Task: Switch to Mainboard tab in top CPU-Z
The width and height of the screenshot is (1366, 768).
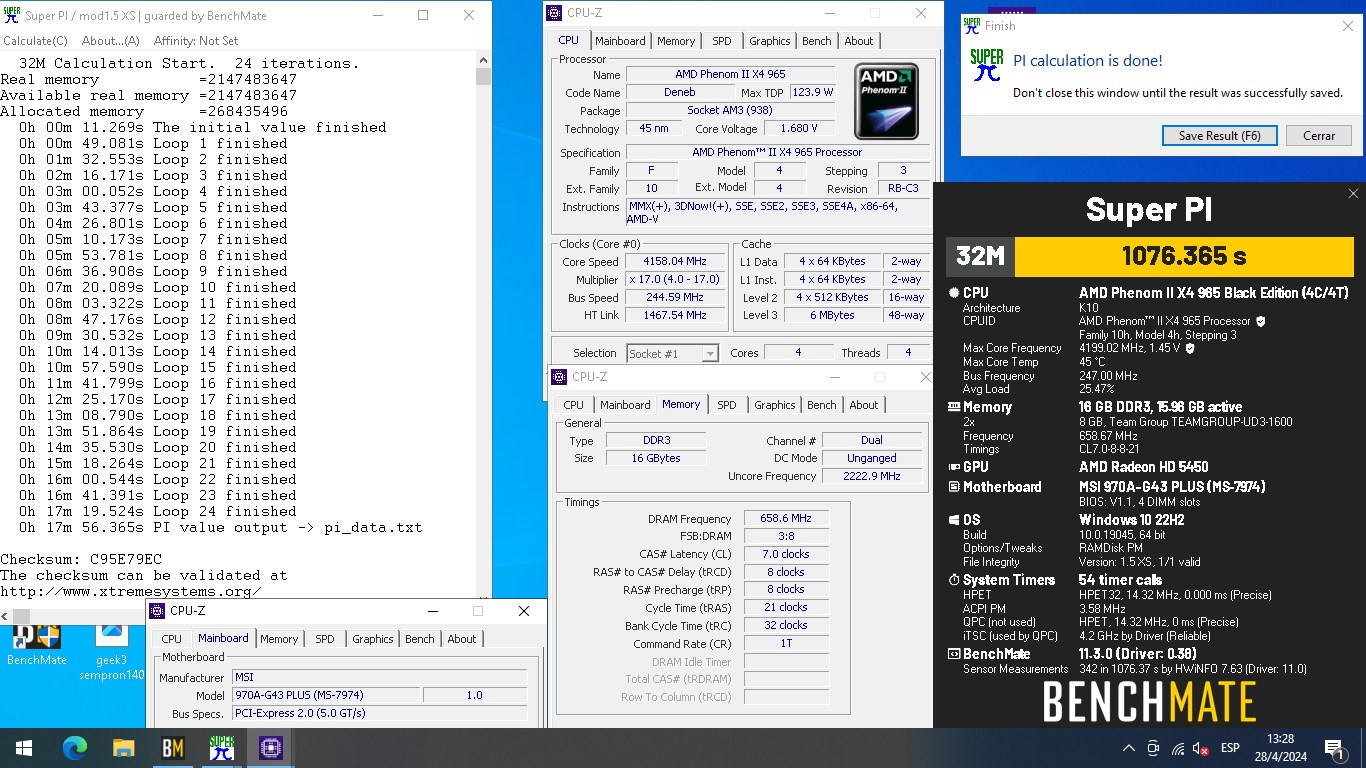Action: tap(620, 41)
